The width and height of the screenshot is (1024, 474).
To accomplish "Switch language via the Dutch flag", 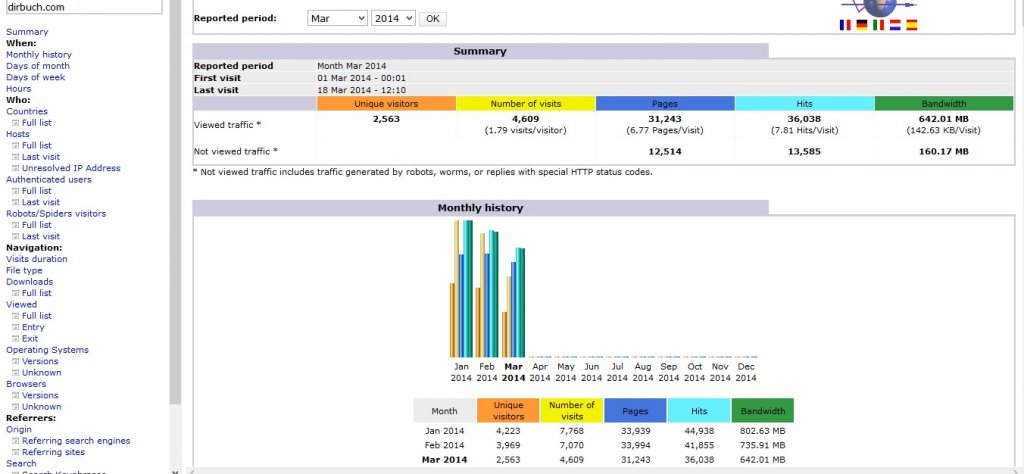I will 895,25.
